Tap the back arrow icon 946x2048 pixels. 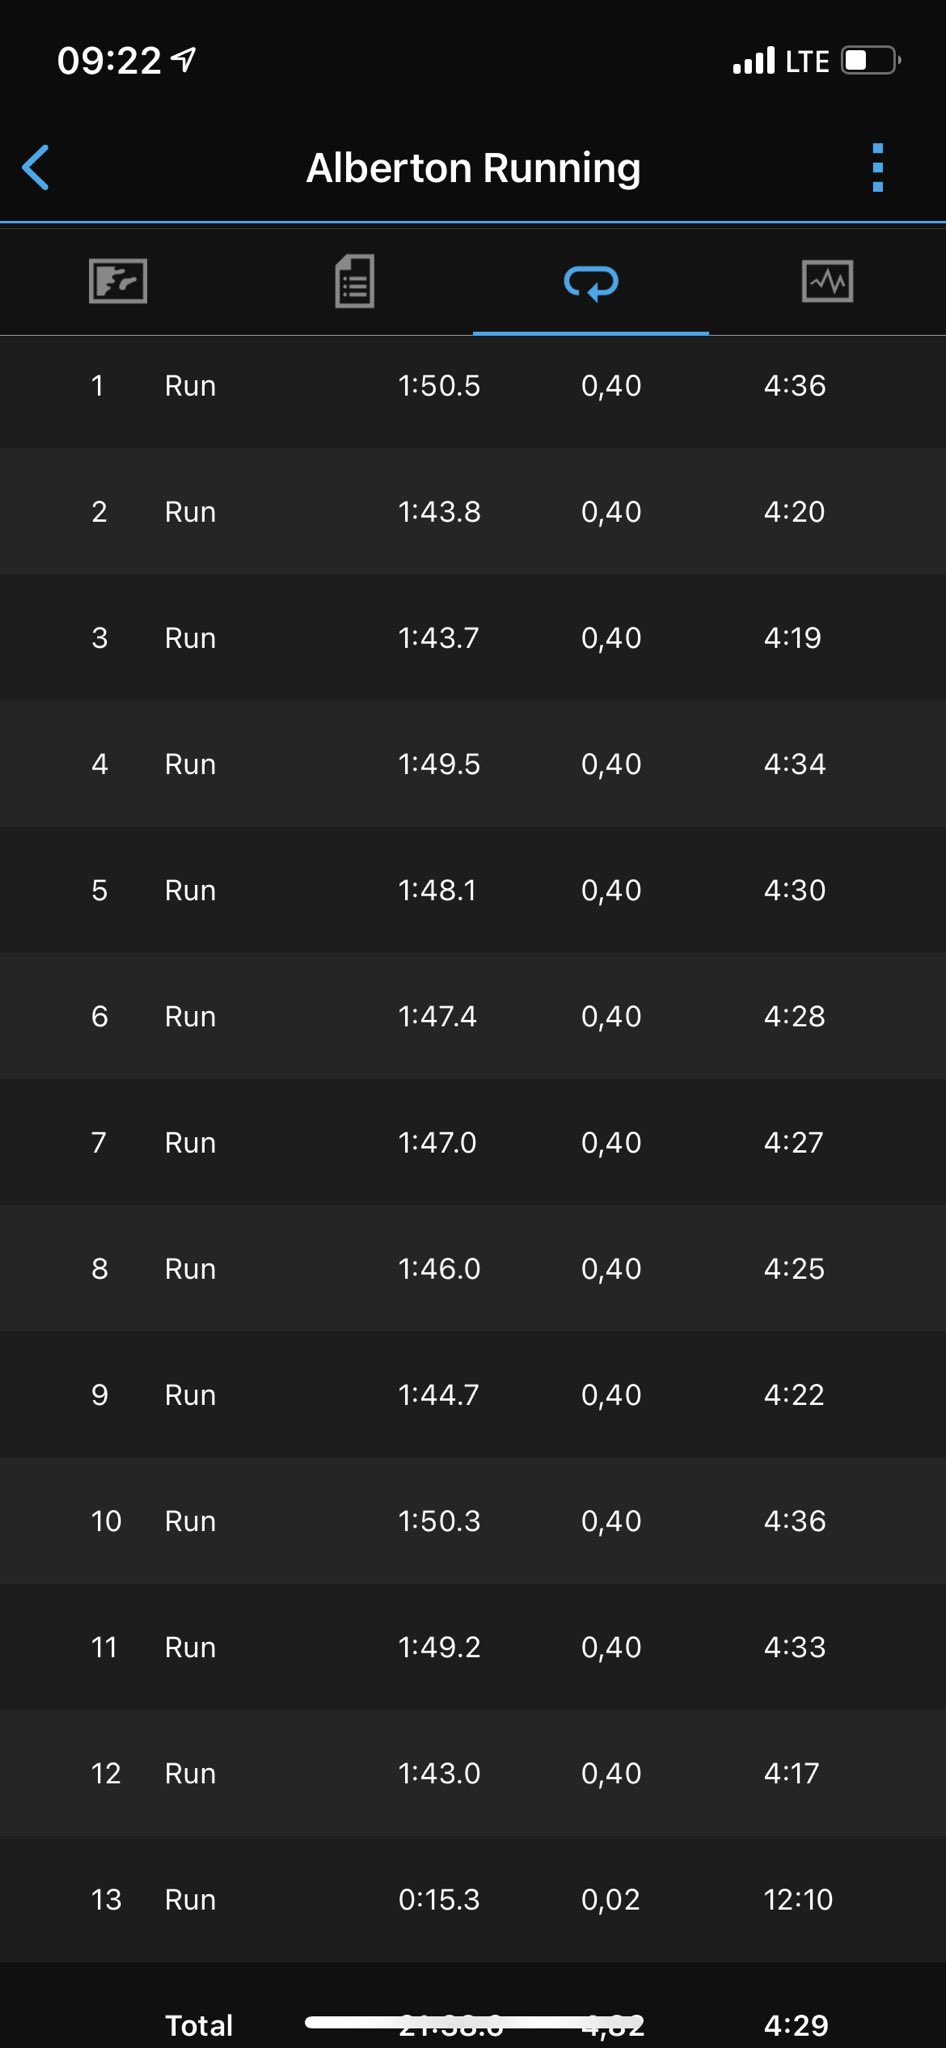click(36, 168)
